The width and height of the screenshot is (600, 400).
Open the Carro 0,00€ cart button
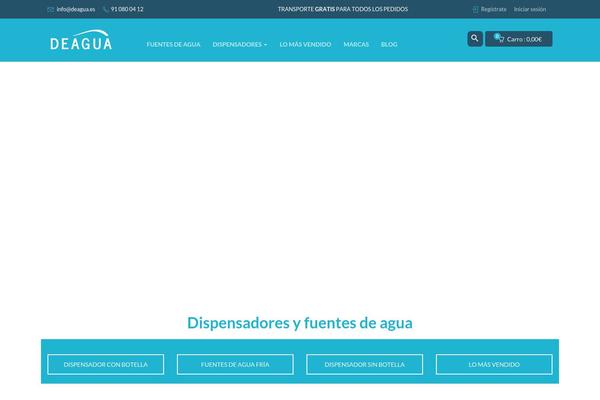518,39
